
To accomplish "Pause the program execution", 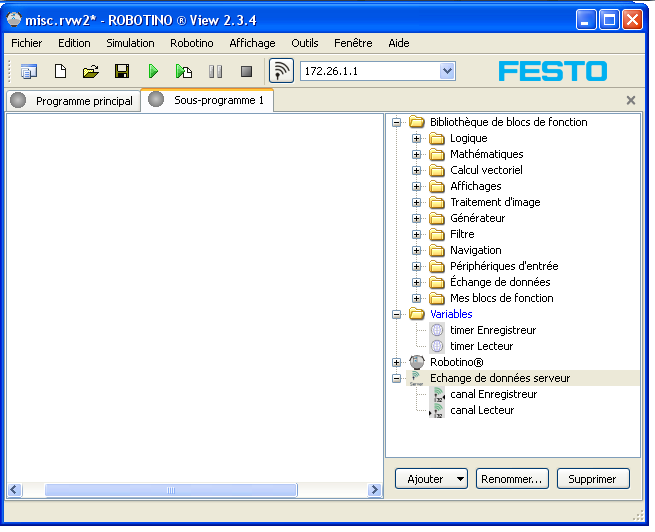I will click(215, 71).
